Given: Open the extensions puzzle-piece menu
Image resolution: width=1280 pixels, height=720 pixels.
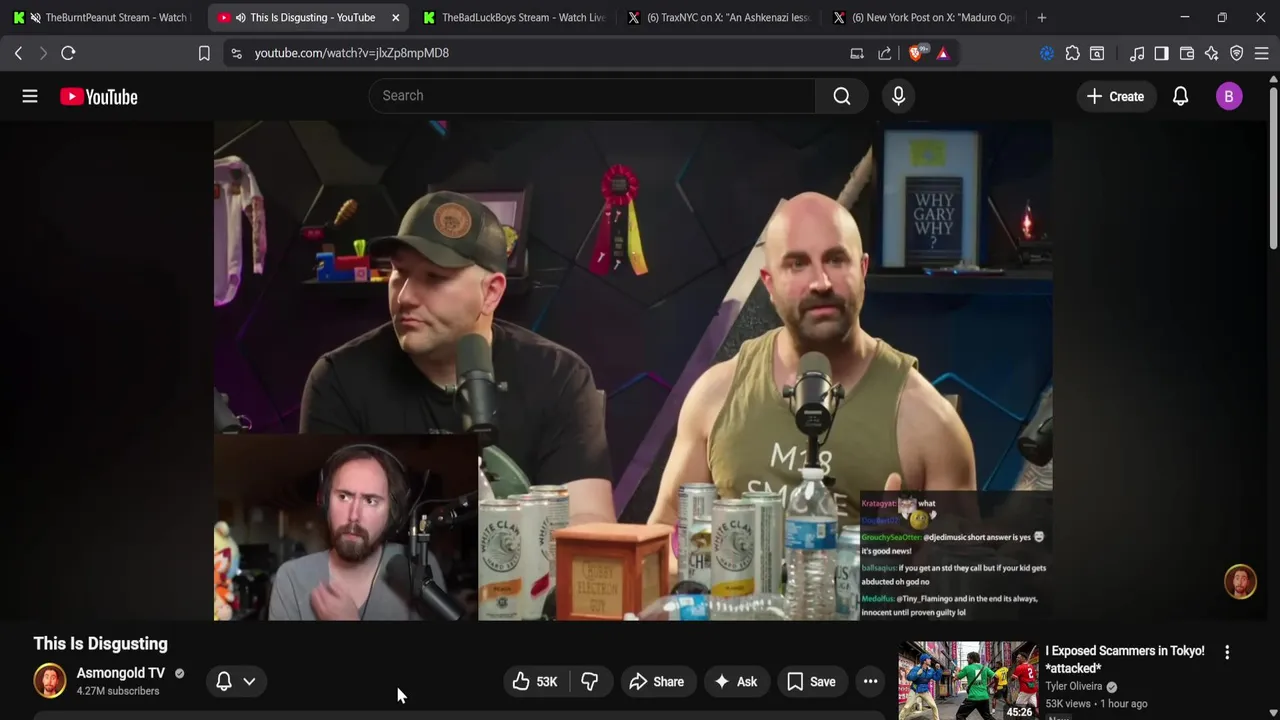Looking at the screenshot, I should (1073, 53).
